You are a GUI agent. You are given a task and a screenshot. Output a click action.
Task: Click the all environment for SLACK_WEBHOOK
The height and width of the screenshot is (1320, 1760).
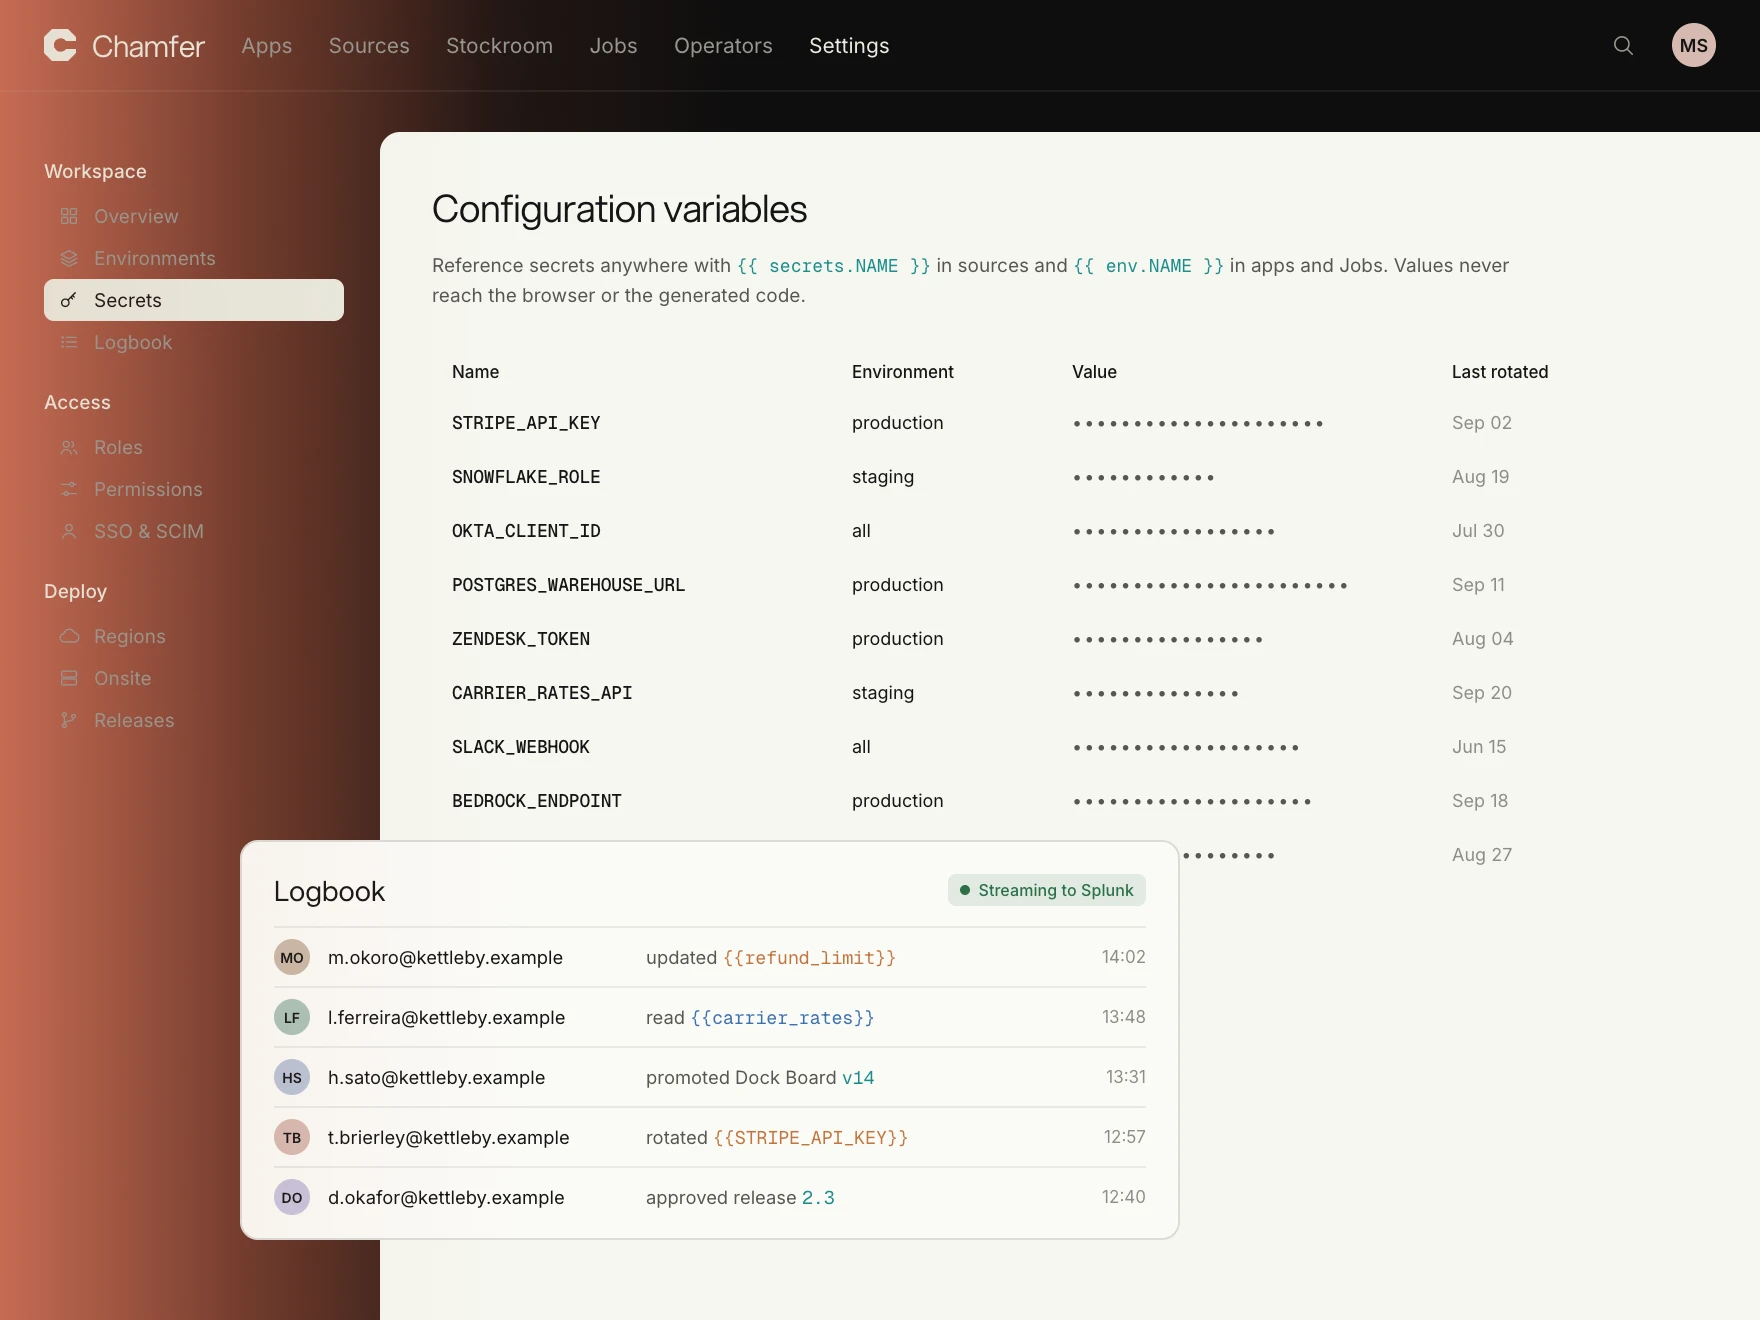click(x=861, y=747)
